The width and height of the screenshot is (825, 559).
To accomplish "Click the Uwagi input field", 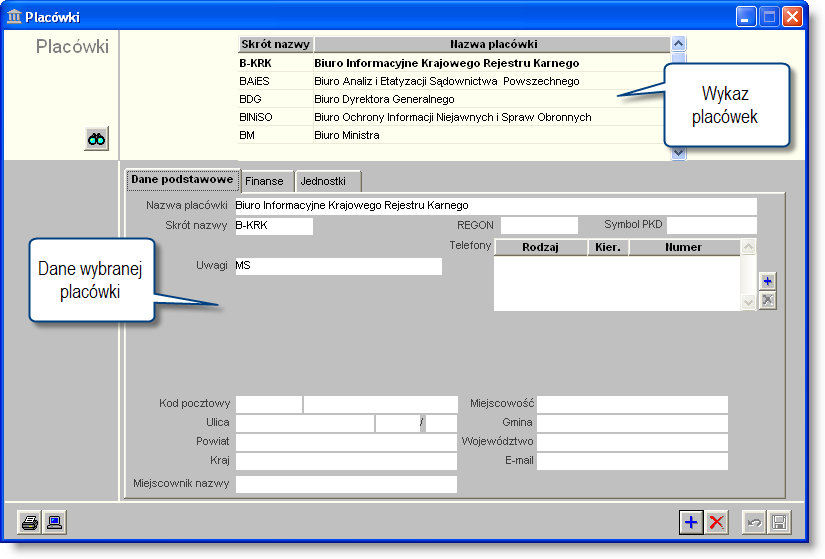I will pyautogui.click(x=338, y=266).
